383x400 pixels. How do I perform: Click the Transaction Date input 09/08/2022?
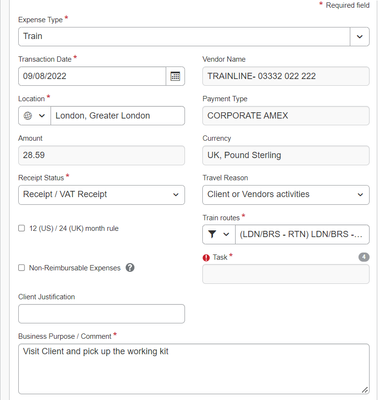coord(92,76)
